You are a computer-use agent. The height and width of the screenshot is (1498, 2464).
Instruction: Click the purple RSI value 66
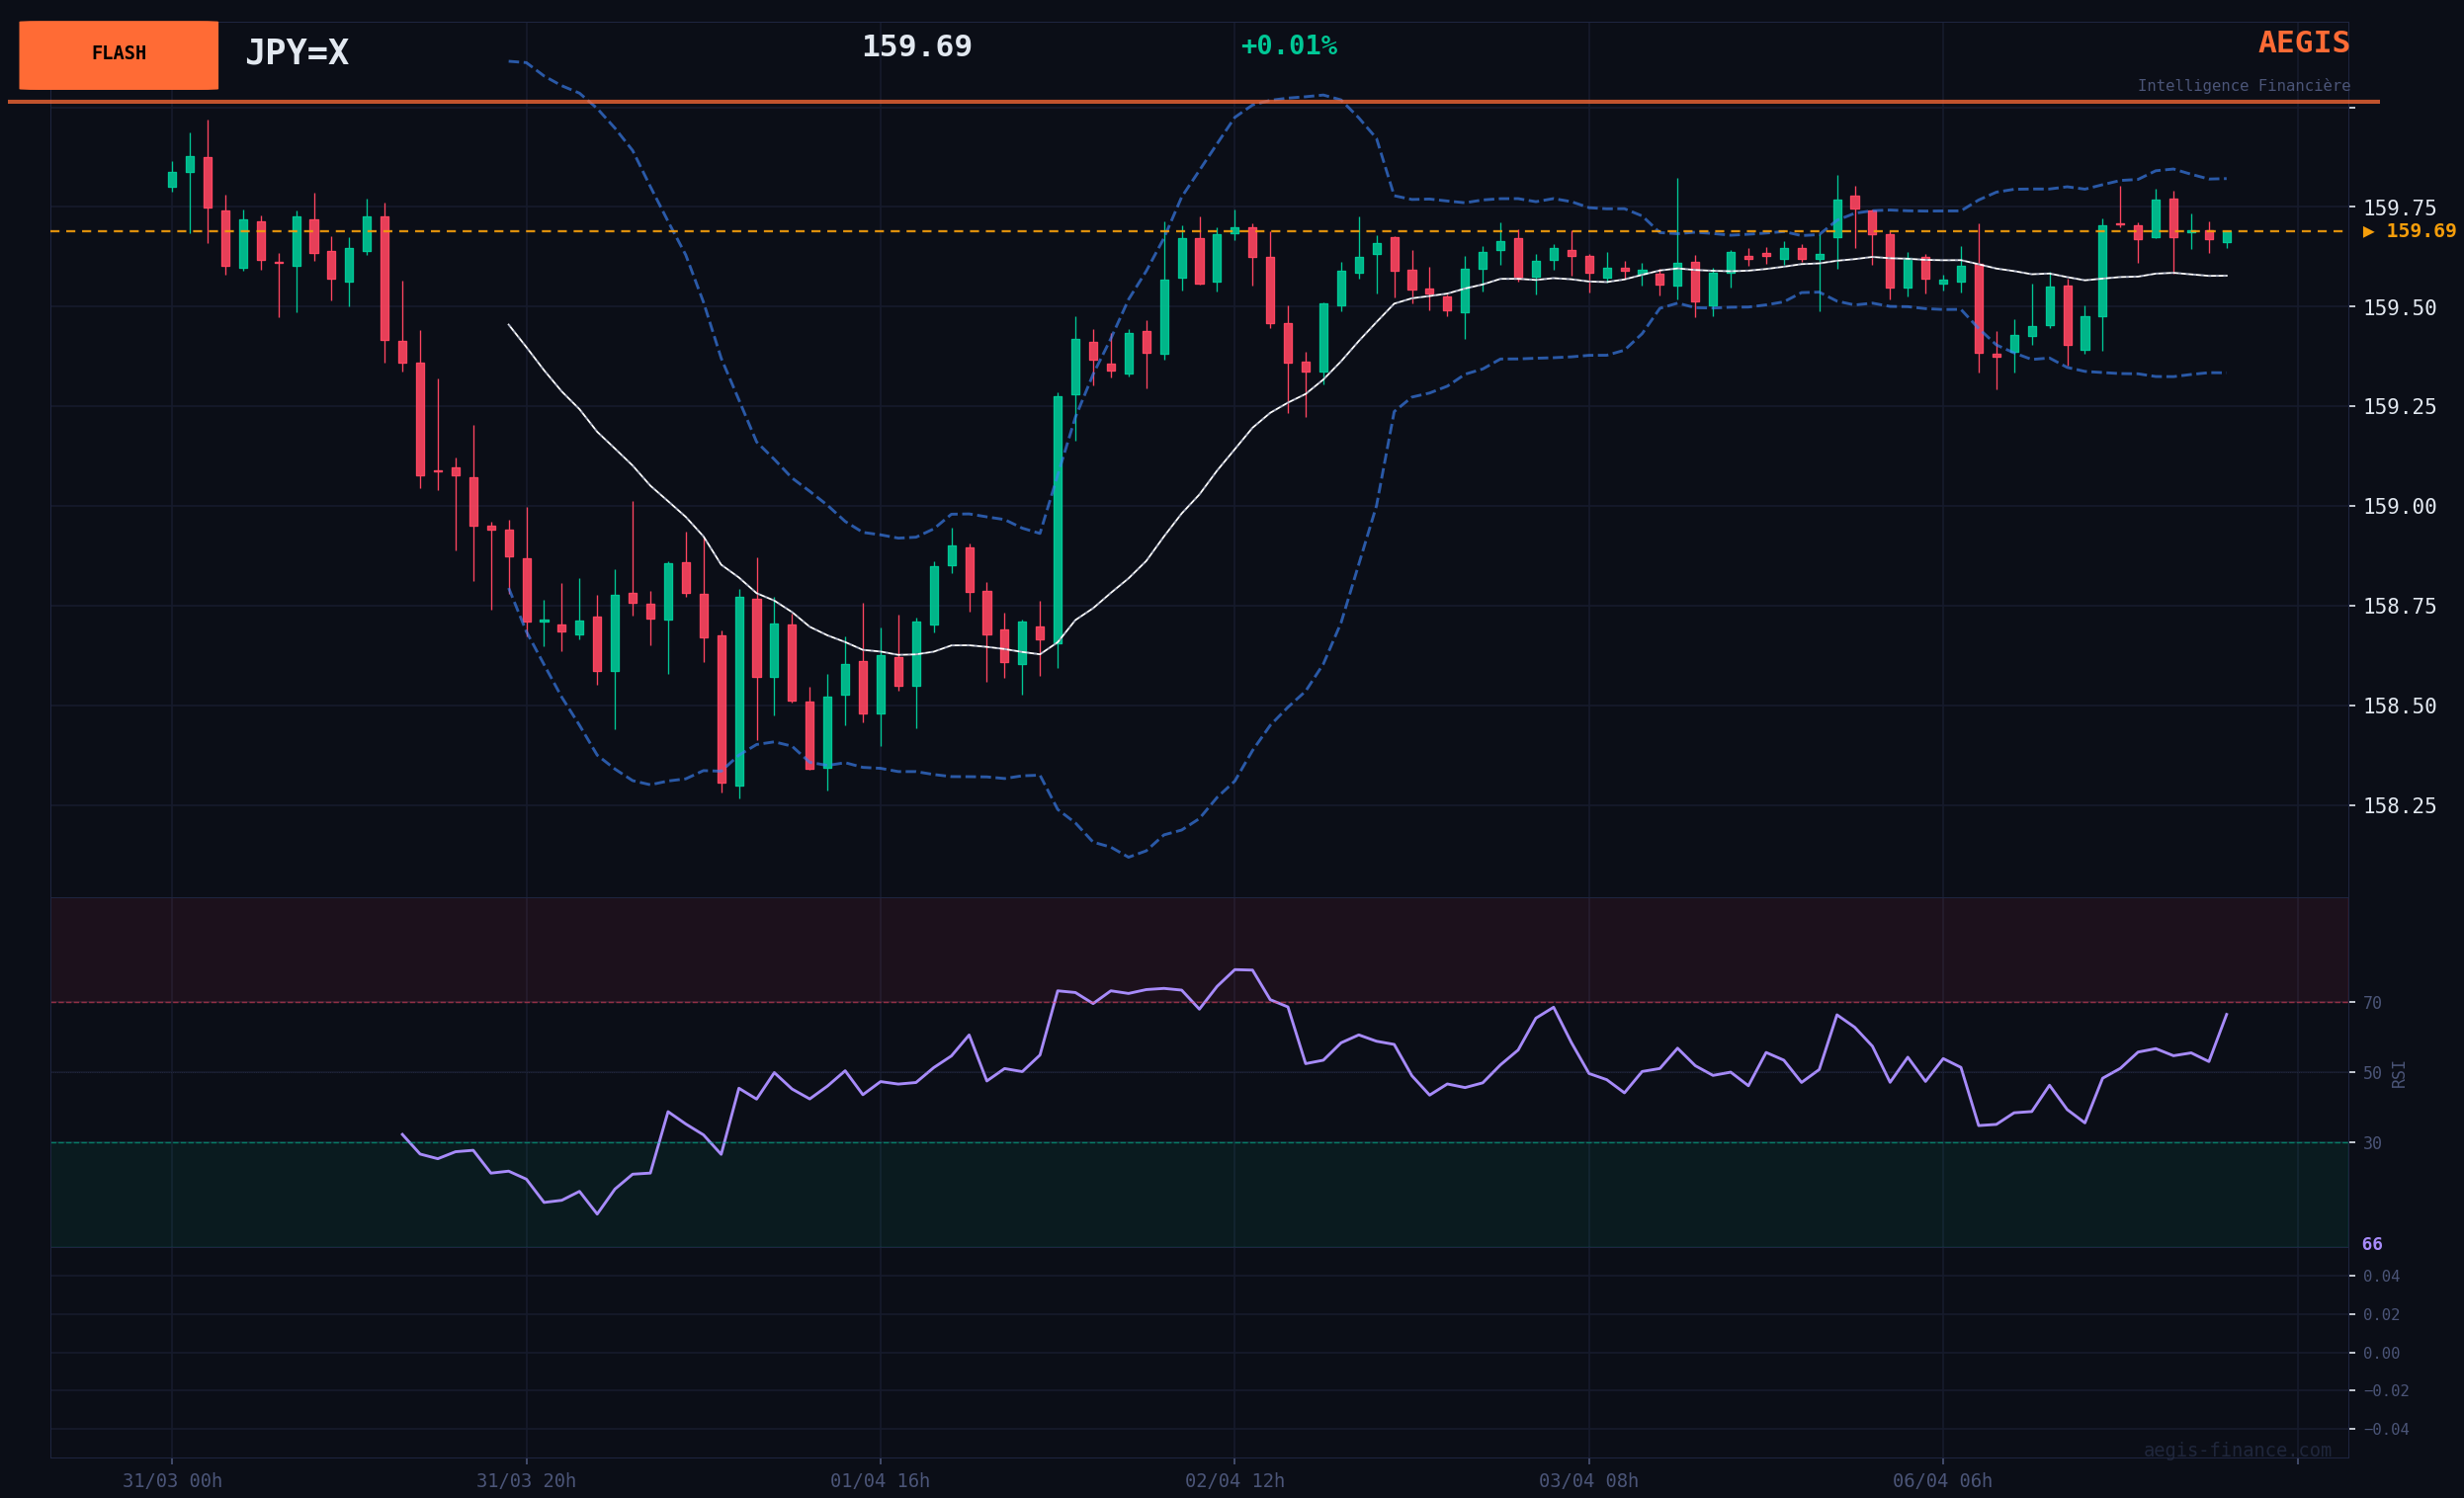coord(2372,1245)
